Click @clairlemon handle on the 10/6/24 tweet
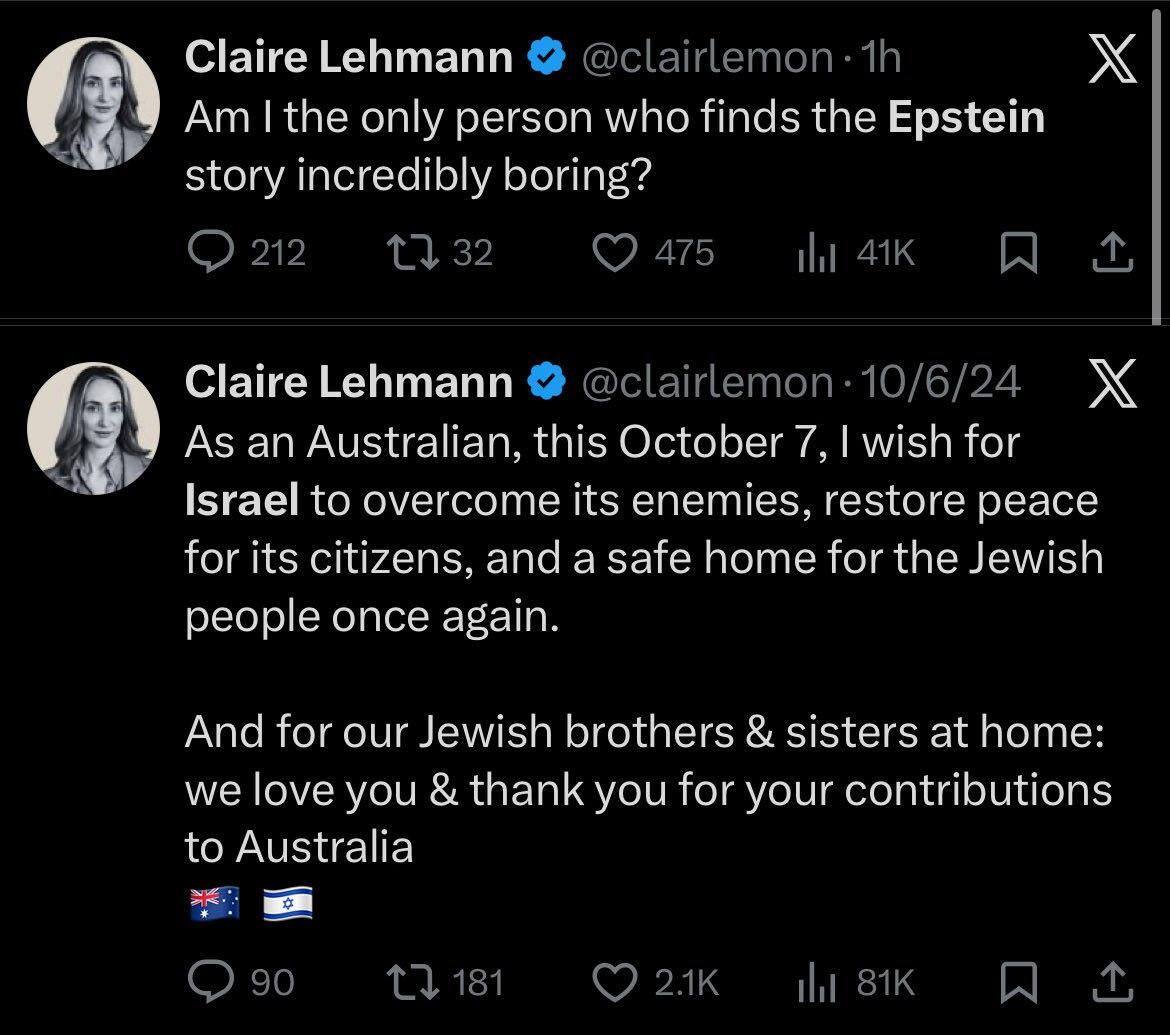 click(706, 382)
